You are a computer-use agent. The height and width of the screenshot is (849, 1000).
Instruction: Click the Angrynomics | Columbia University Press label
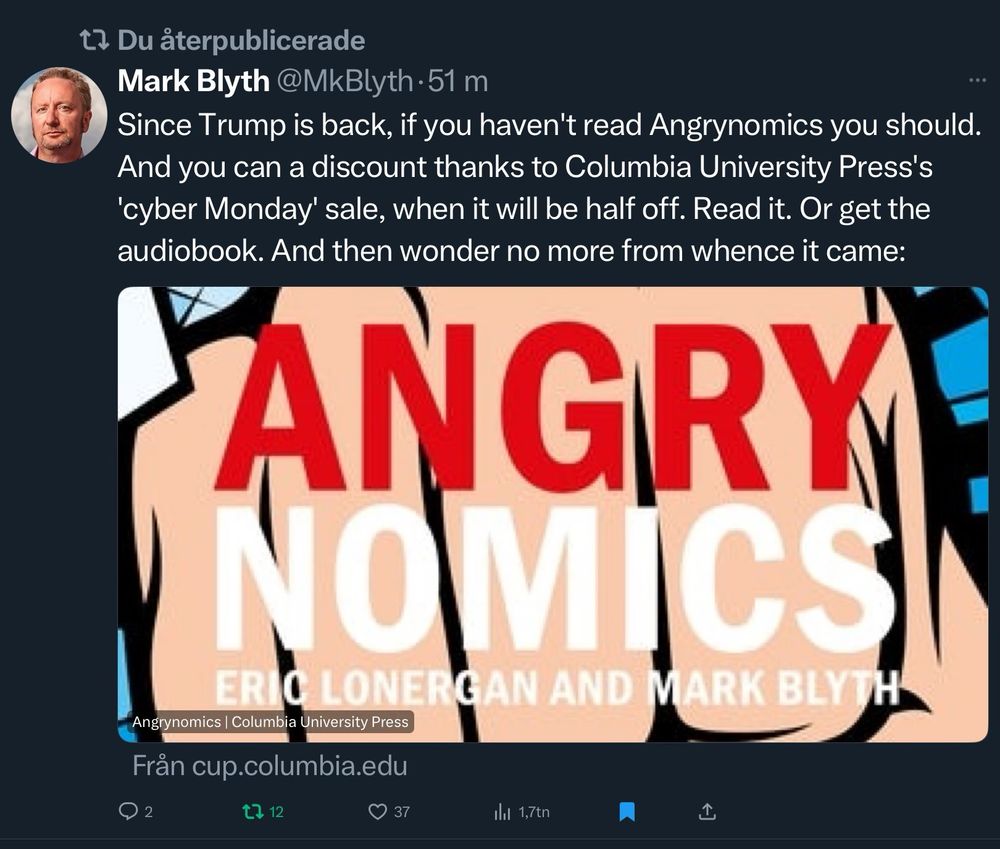coord(270,721)
